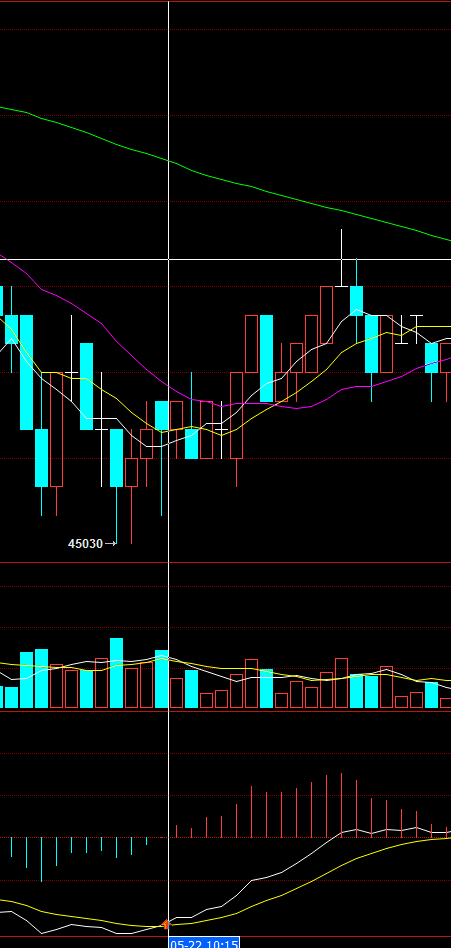The width and height of the screenshot is (451, 948).
Task: Click the 45030 low price label
Action: pos(85,544)
